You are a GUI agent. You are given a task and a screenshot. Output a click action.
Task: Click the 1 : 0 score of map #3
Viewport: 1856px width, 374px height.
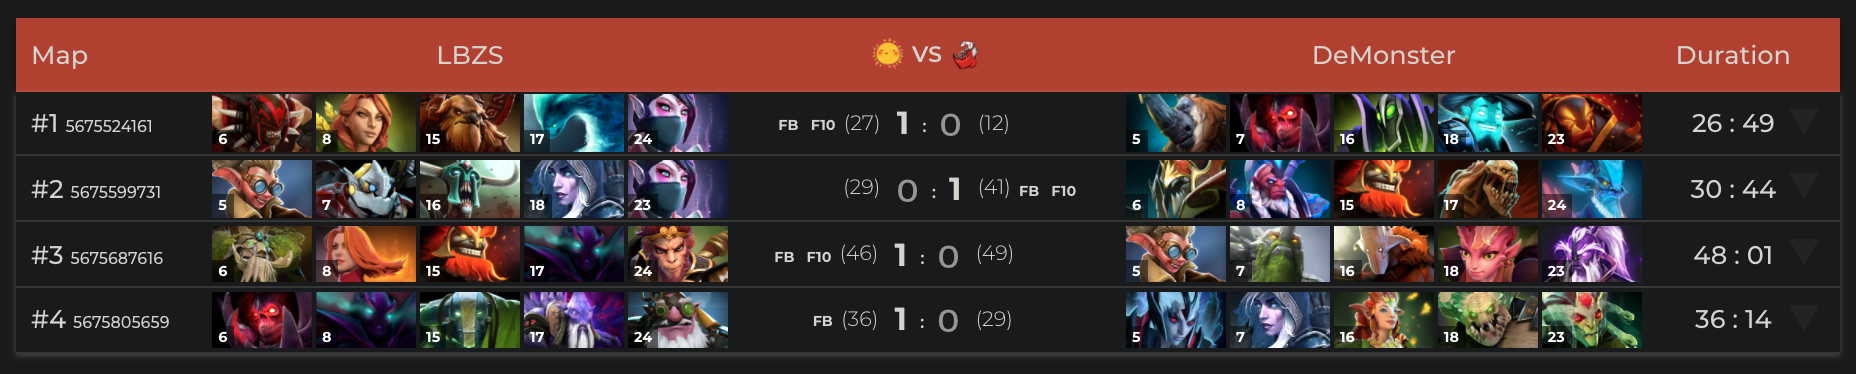(927, 256)
